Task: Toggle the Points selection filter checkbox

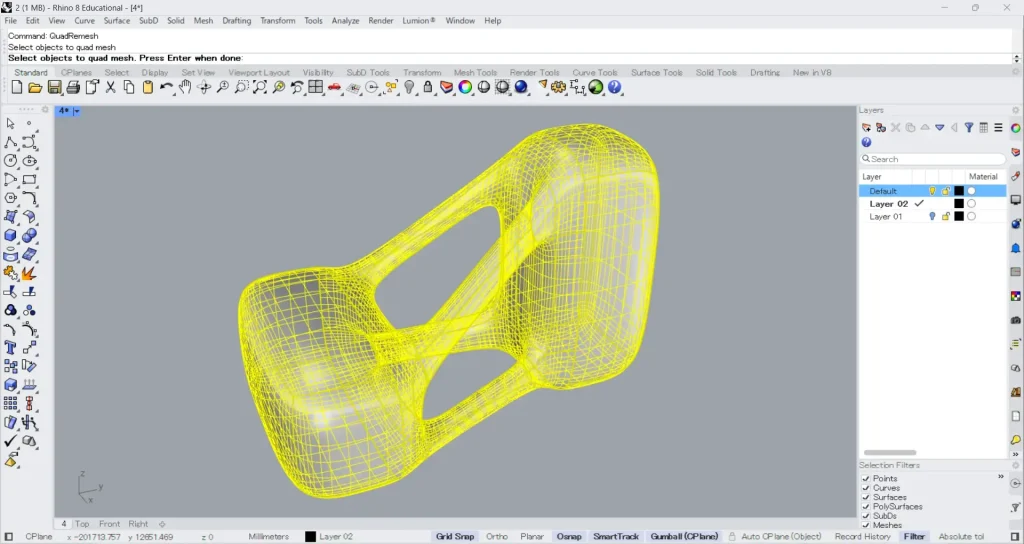Action: coord(866,479)
